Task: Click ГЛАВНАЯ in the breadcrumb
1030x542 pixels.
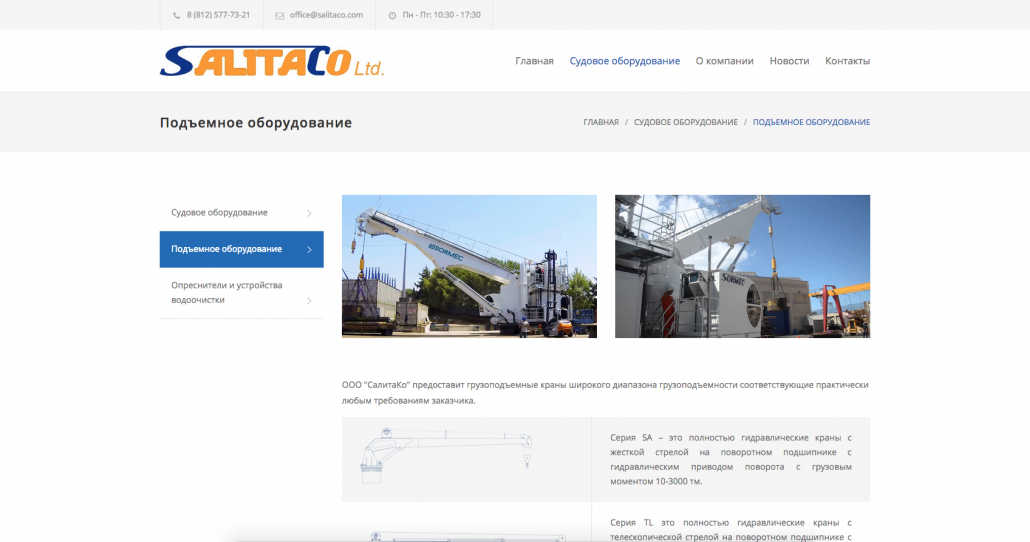Action: pyautogui.click(x=601, y=122)
